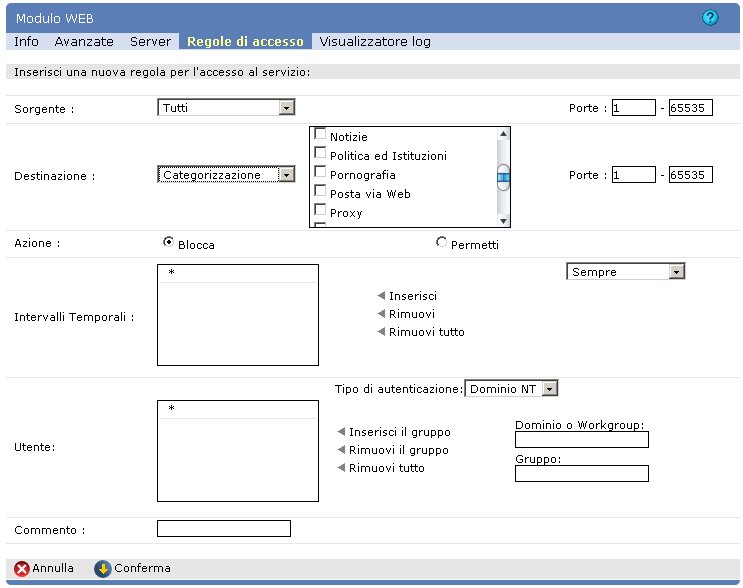Click Inserisci il gruppo arrow
Screen dimensions: 743x588
click(341, 432)
